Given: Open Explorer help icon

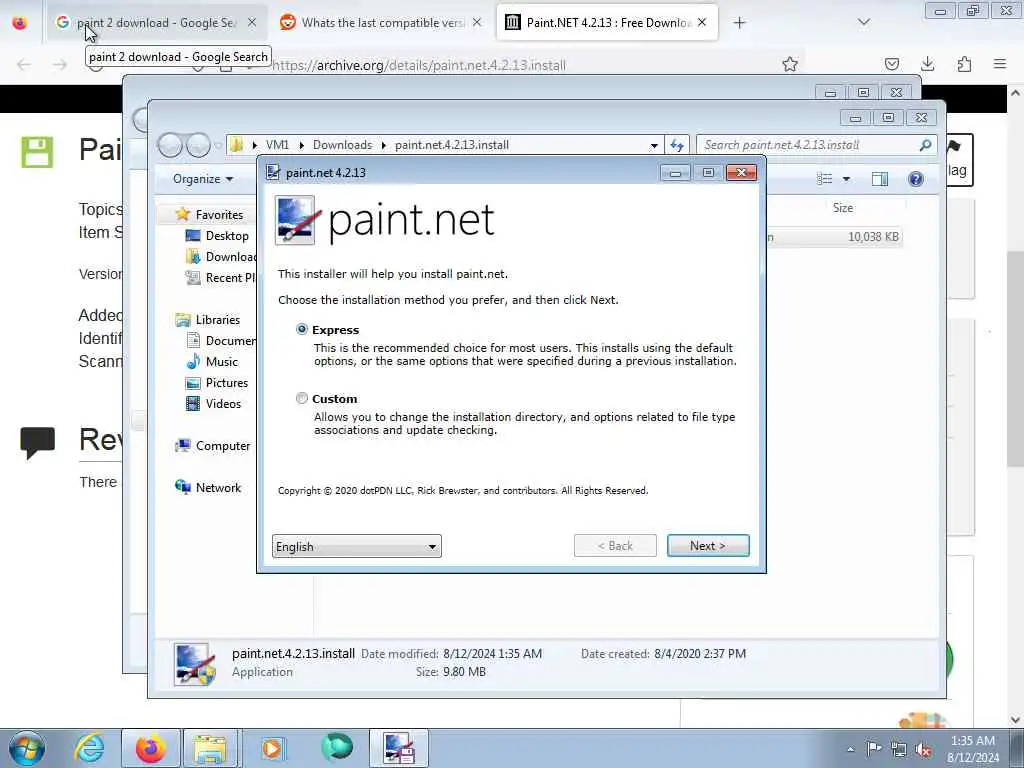Looking at the screenshot, I should 916,179.
